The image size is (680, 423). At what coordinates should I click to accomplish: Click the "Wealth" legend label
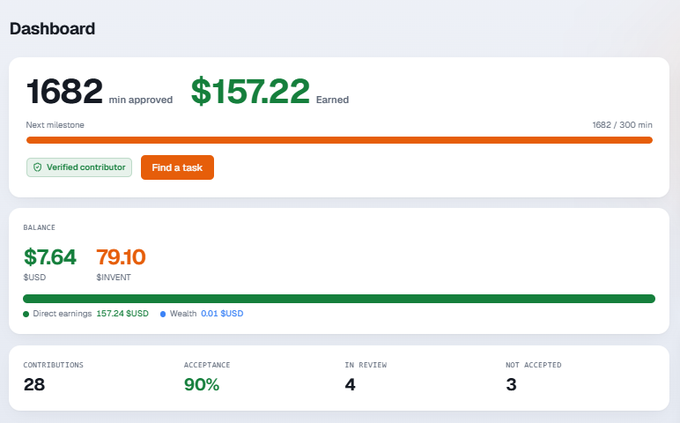point(183,314)
